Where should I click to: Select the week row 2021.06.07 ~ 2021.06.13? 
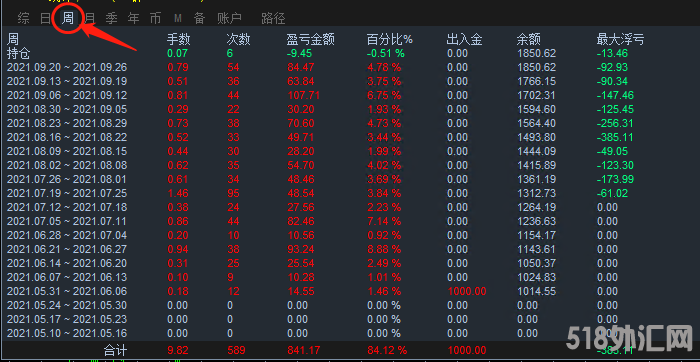[x=67, y=277]
